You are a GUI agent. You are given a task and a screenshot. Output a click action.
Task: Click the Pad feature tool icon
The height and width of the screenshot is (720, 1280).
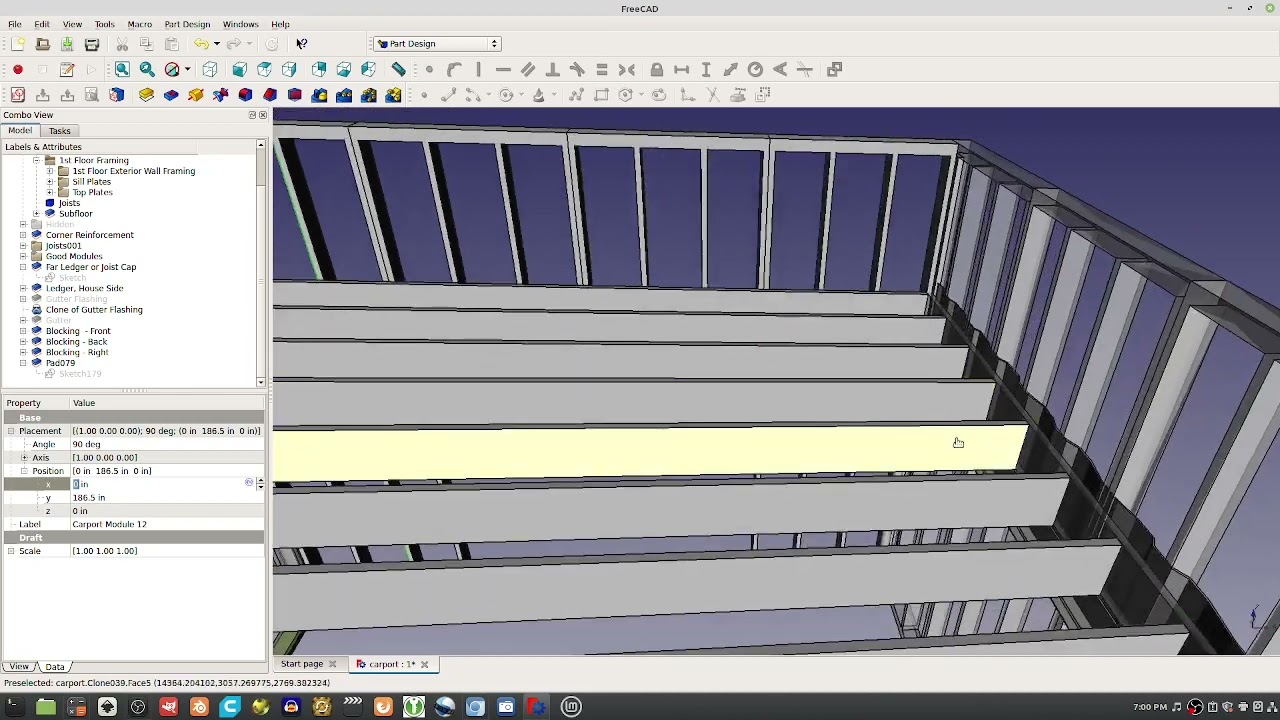pos(146,95)
